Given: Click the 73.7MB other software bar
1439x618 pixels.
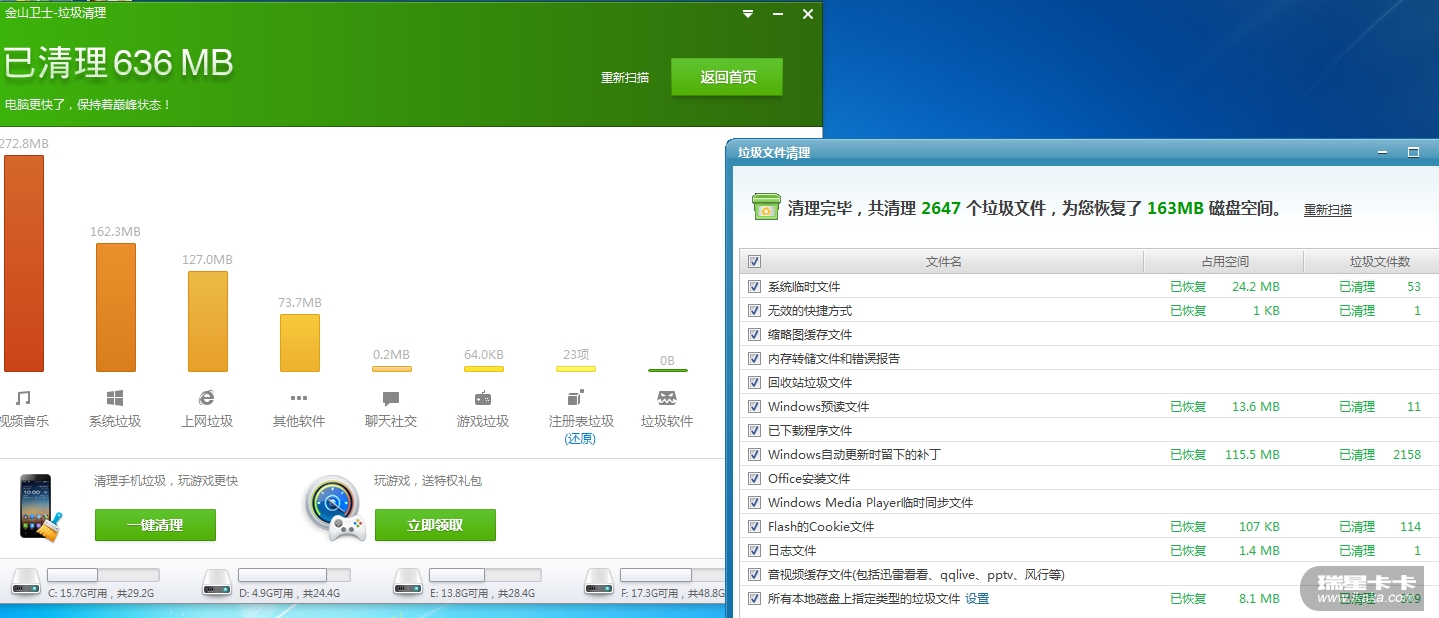Looking at the screenshot, I should coord(299,343).
